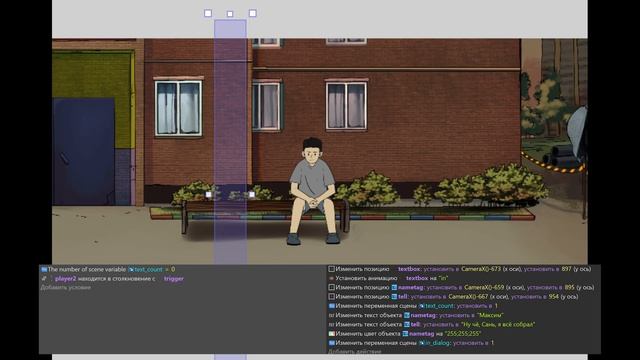The width and height of the screenshot is (640, 360).
Task: Click the top-center resize handle of the trigger object
Action: coord(230,14)
